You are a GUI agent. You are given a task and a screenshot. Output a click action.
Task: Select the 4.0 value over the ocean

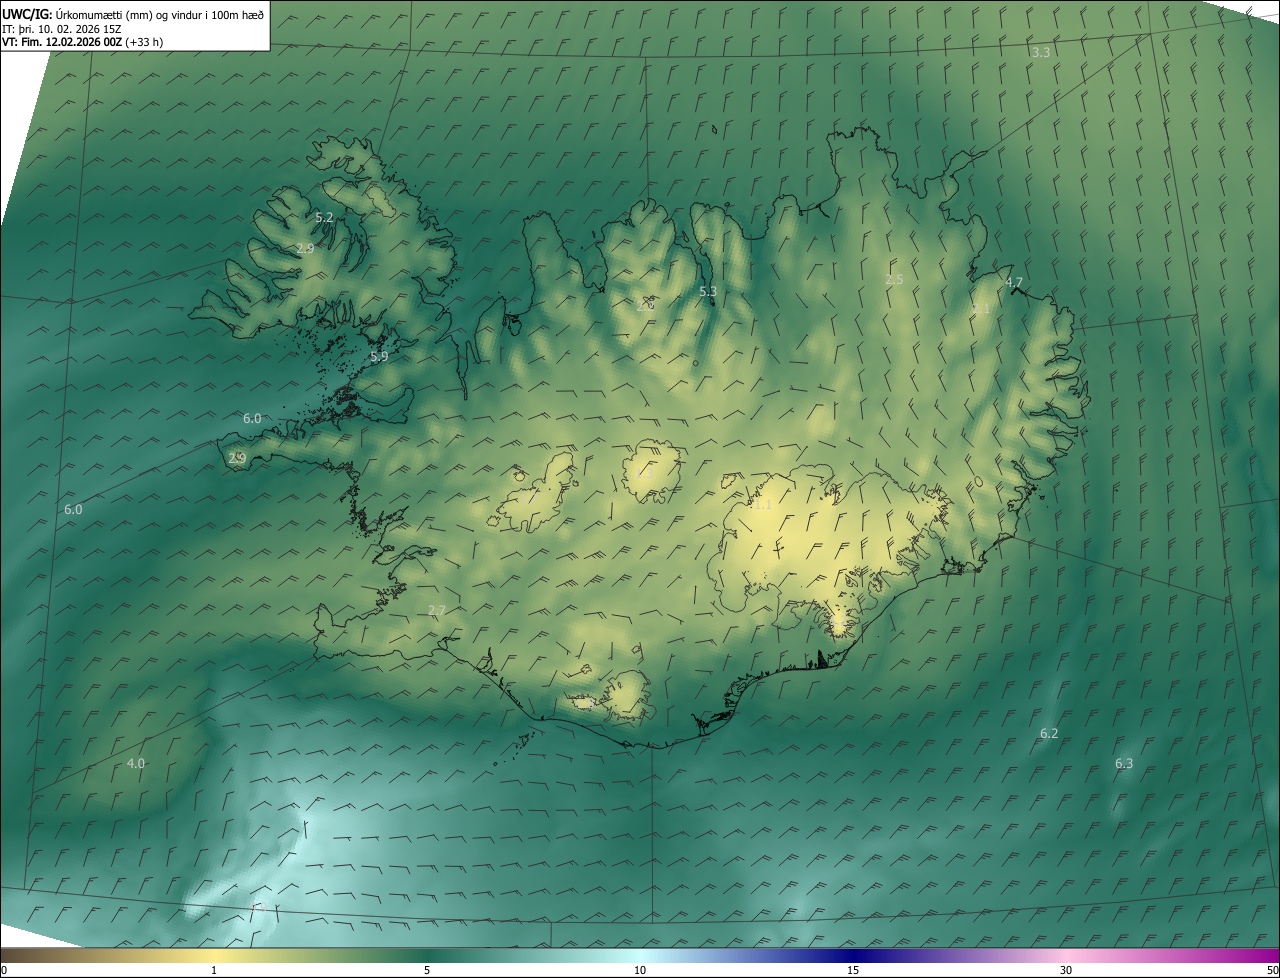(136, 763)
